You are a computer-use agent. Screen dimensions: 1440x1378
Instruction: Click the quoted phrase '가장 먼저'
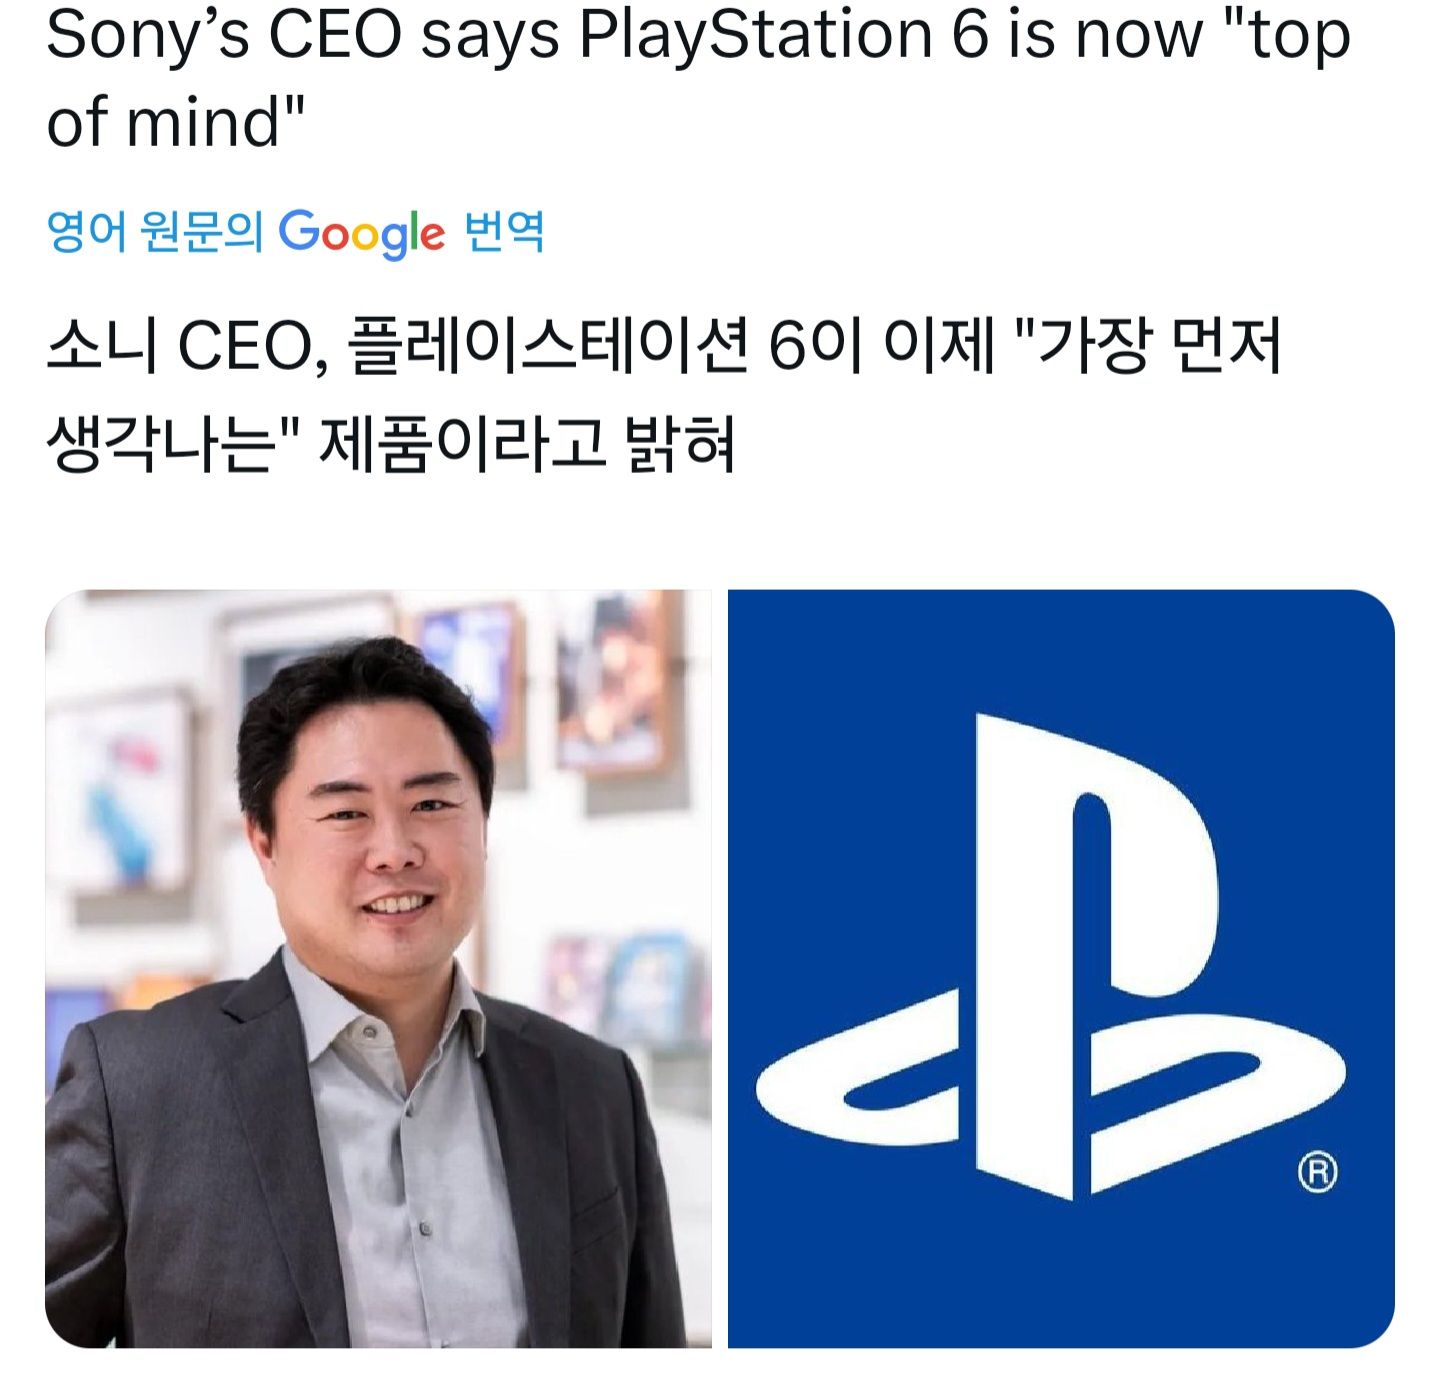coord(1159,348)
